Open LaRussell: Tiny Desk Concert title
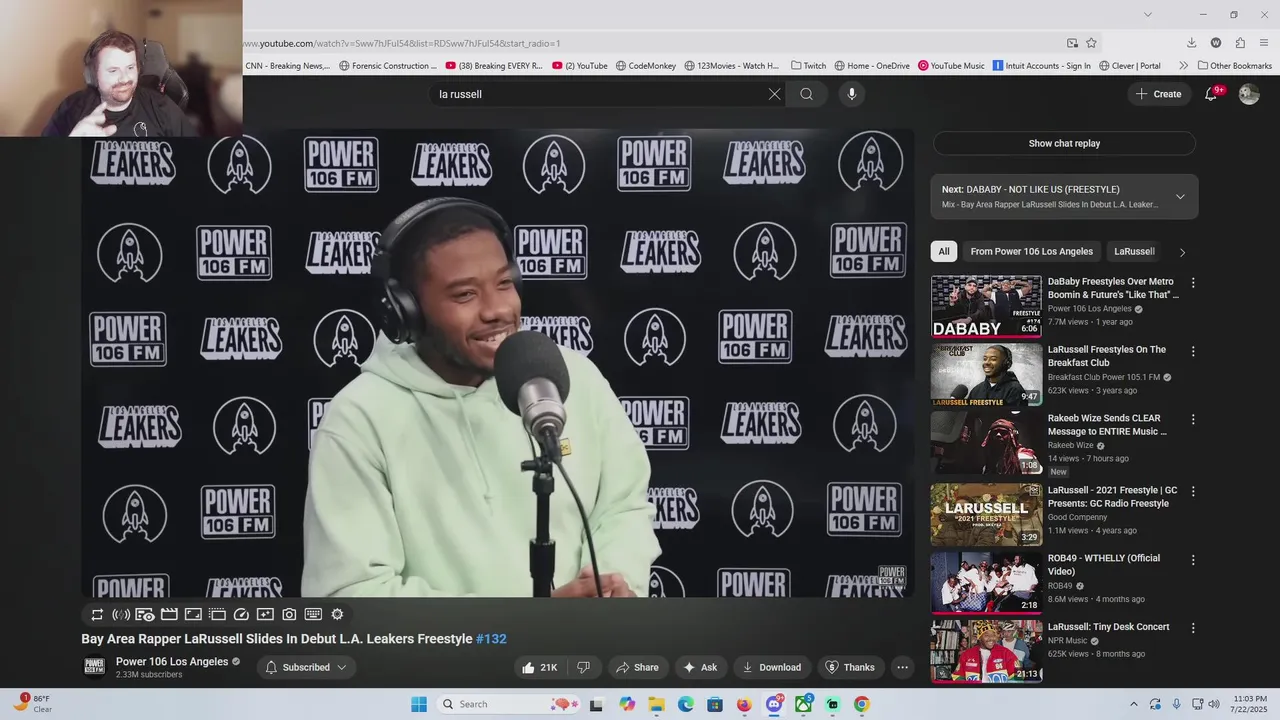Image resolution: width=1280 pixels, height=720 pixels. pyautogui.click(x=1108, y=627)
